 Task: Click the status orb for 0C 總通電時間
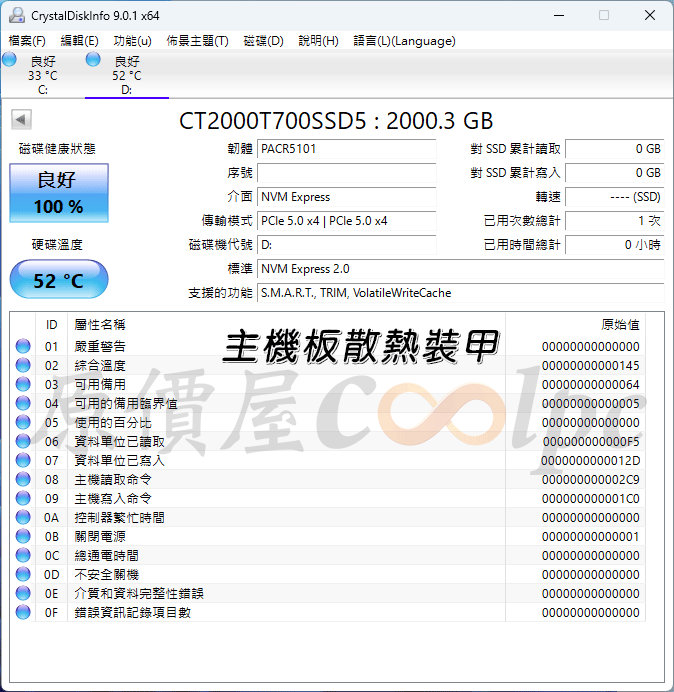pos(23,555)
